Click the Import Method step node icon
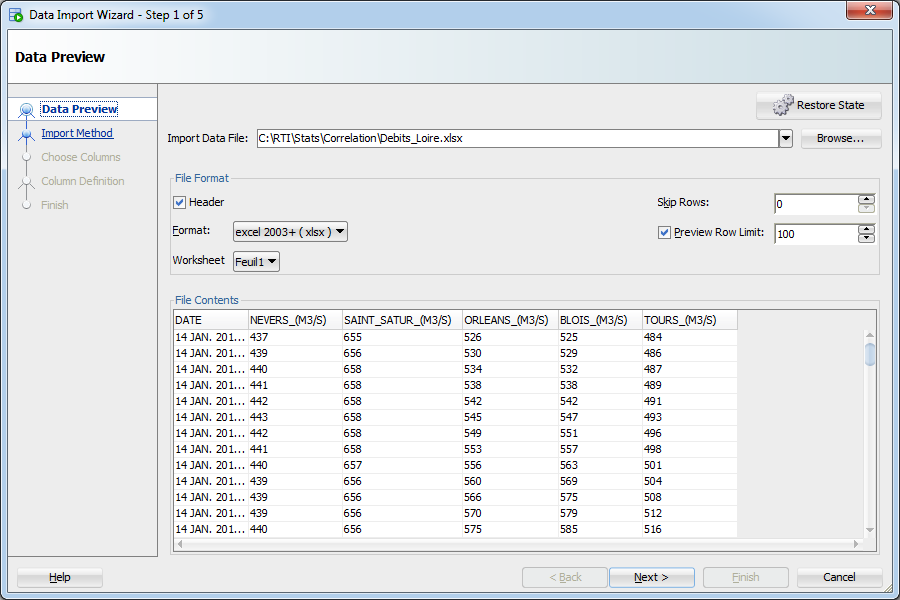This screenshot has width=900, height=600. point(26,134)
